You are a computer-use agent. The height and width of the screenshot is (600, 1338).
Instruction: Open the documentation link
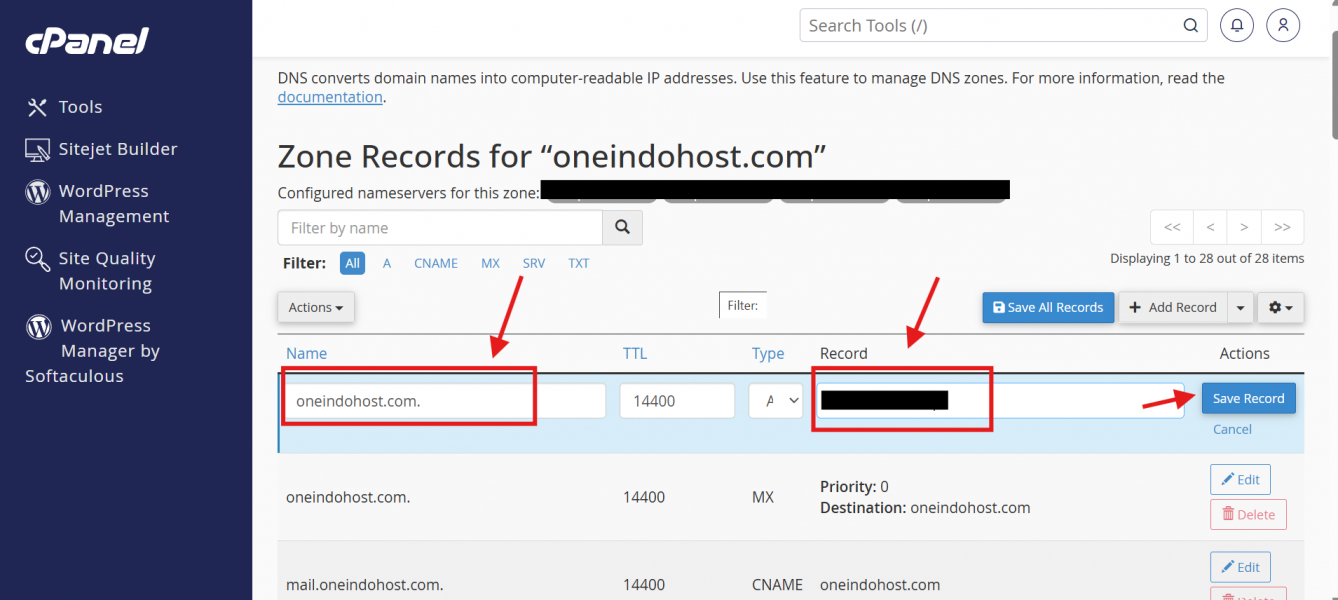coord(330,97)
